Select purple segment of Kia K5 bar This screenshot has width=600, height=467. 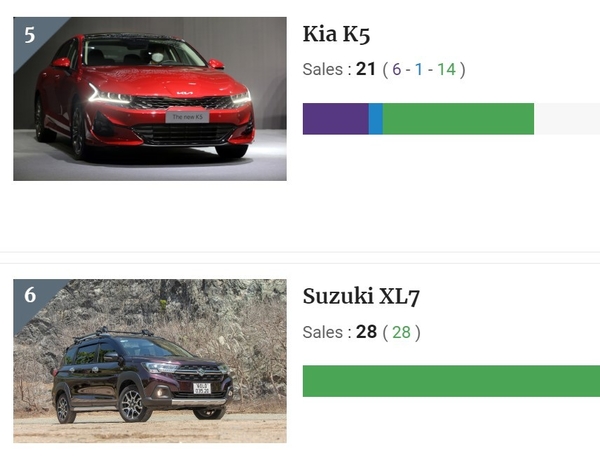(336, 119)
